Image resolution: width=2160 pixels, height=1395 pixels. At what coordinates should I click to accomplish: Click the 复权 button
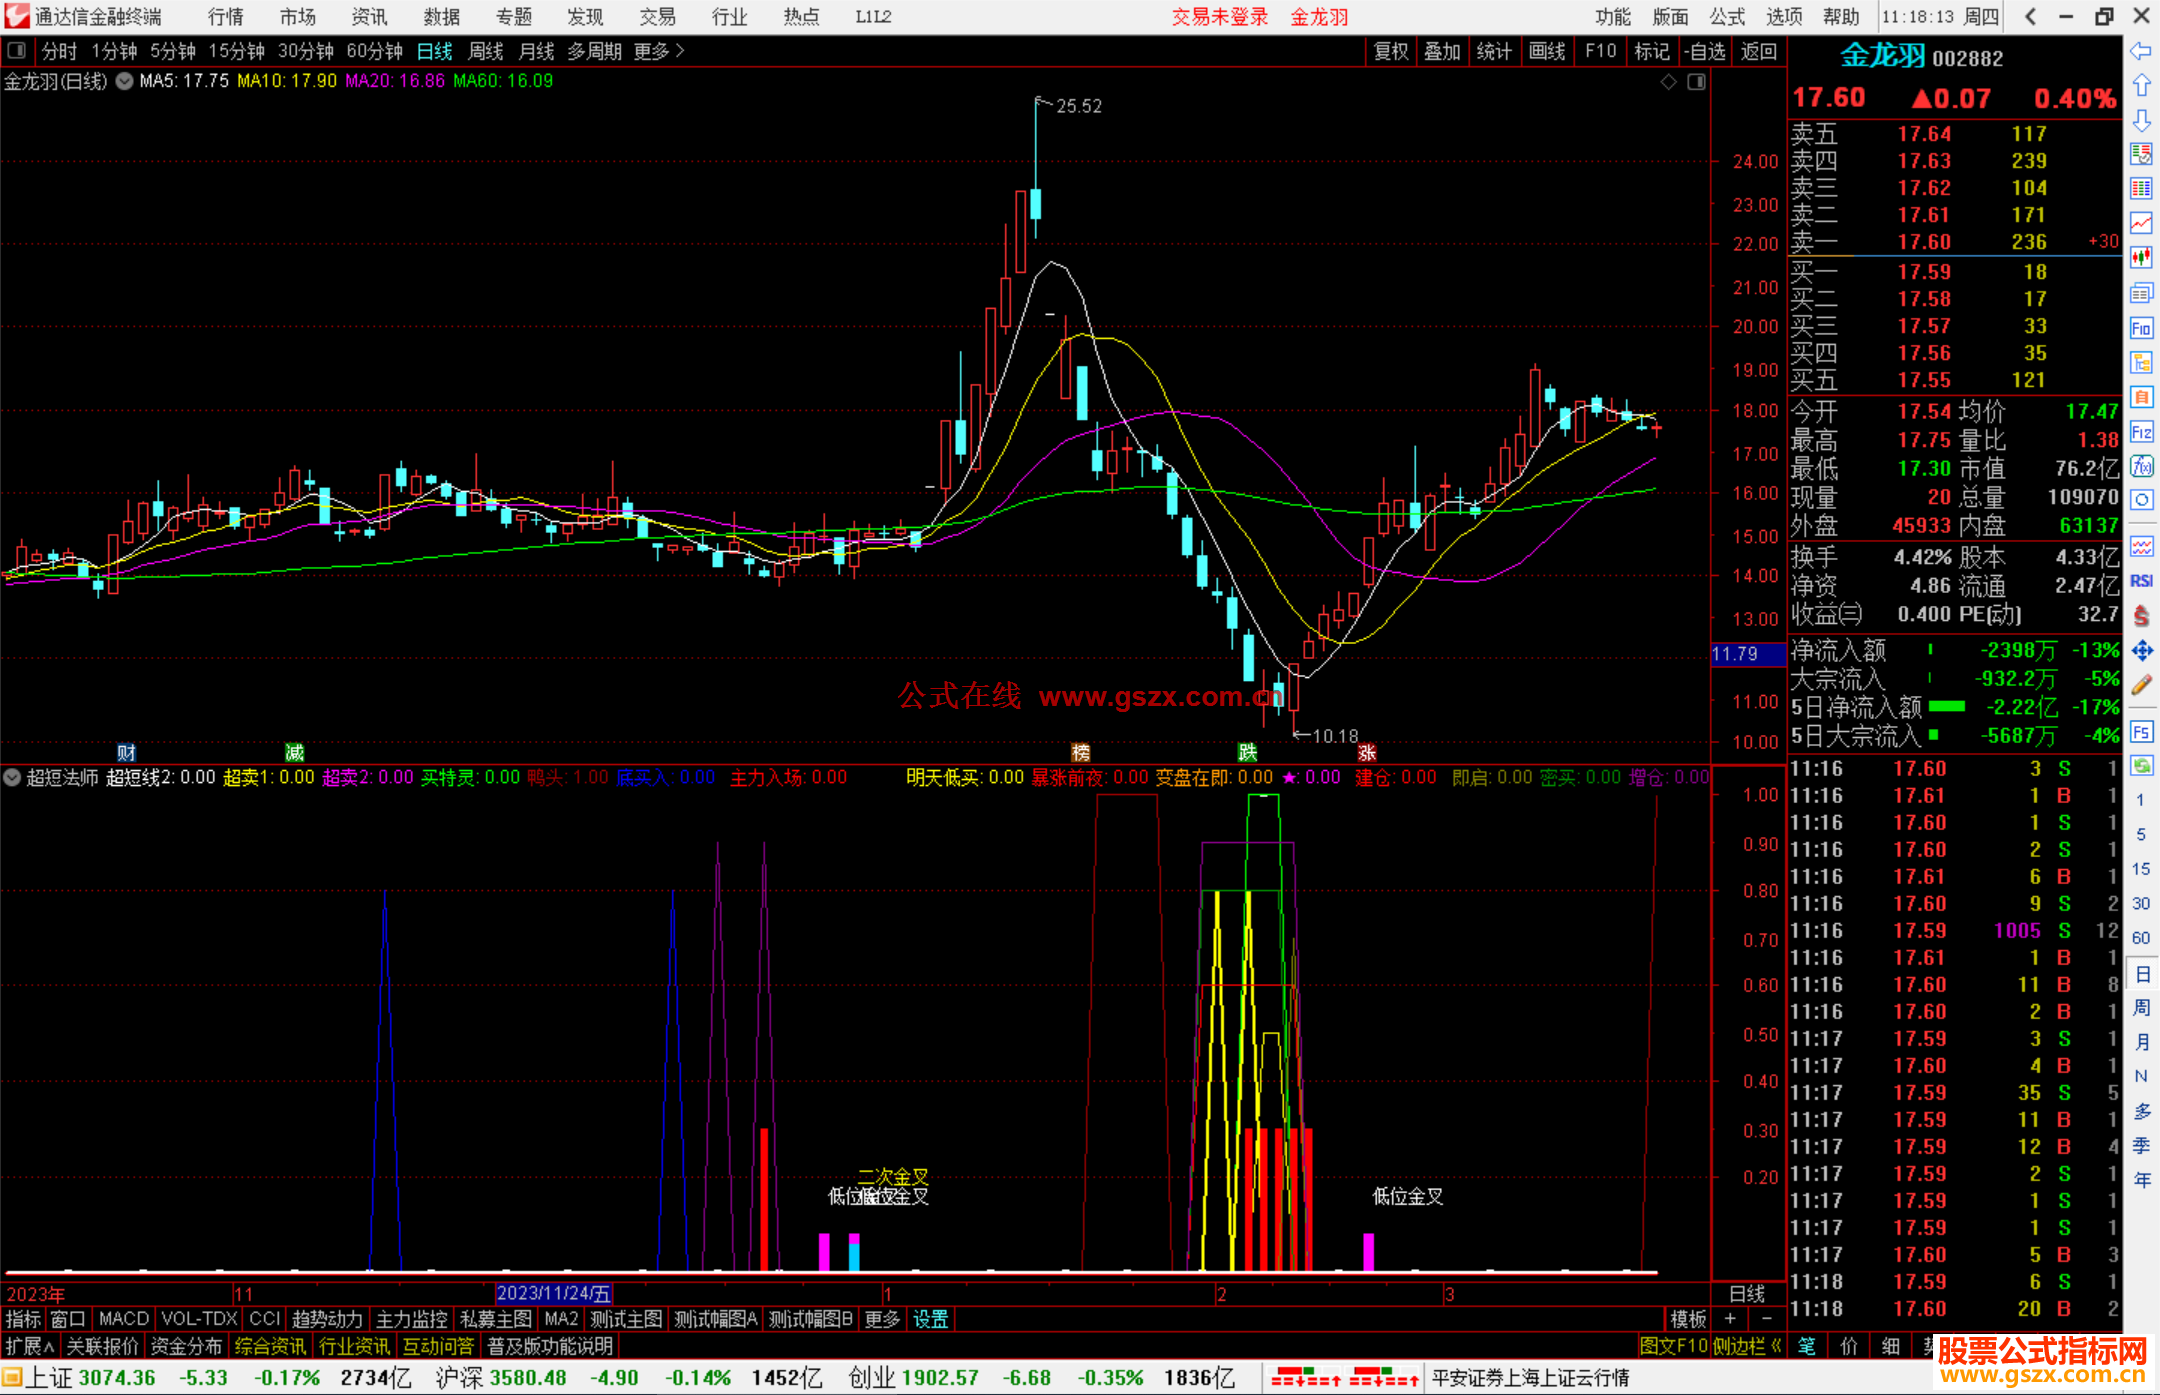tap(1391, 51)
